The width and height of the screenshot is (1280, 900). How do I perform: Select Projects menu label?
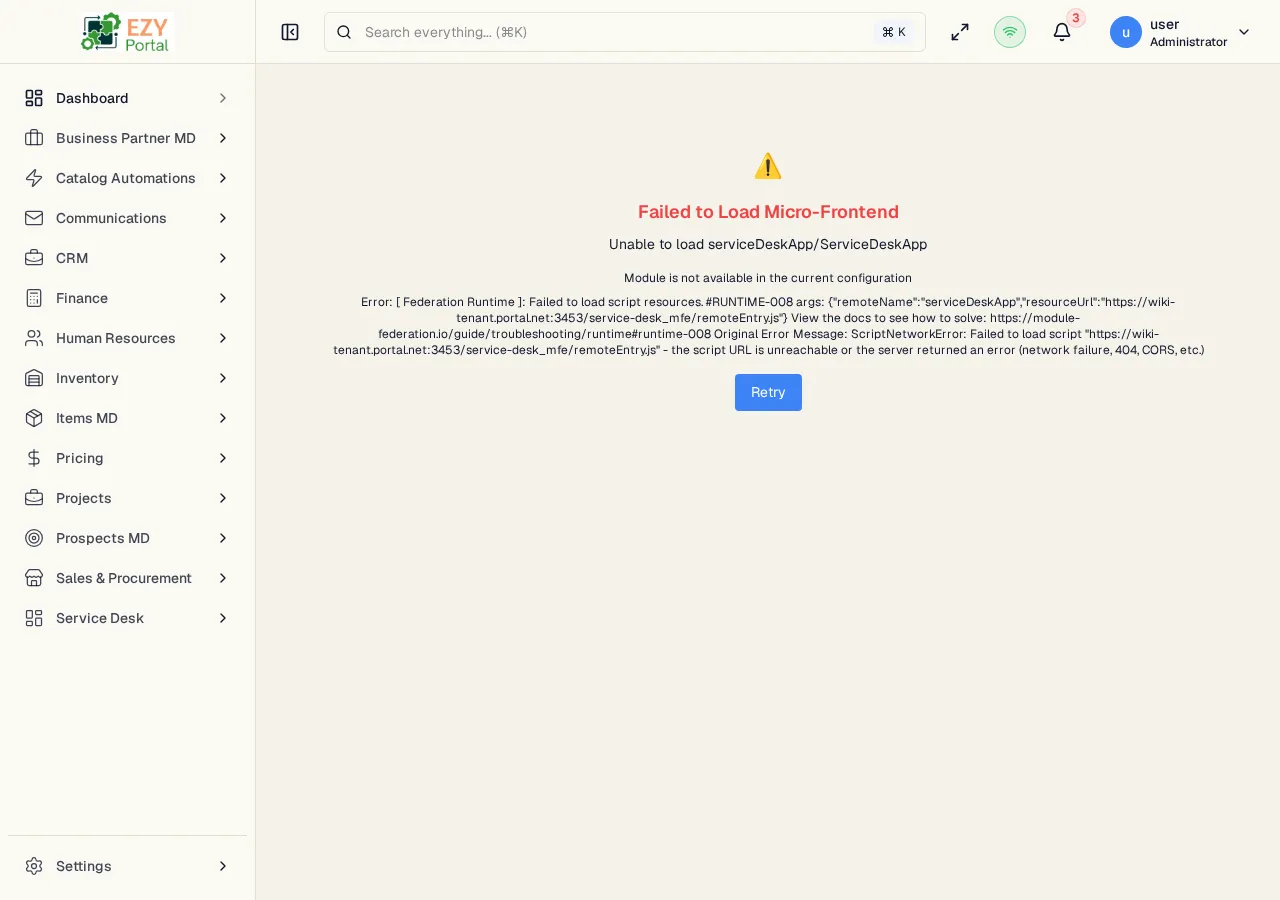point(84,498)
